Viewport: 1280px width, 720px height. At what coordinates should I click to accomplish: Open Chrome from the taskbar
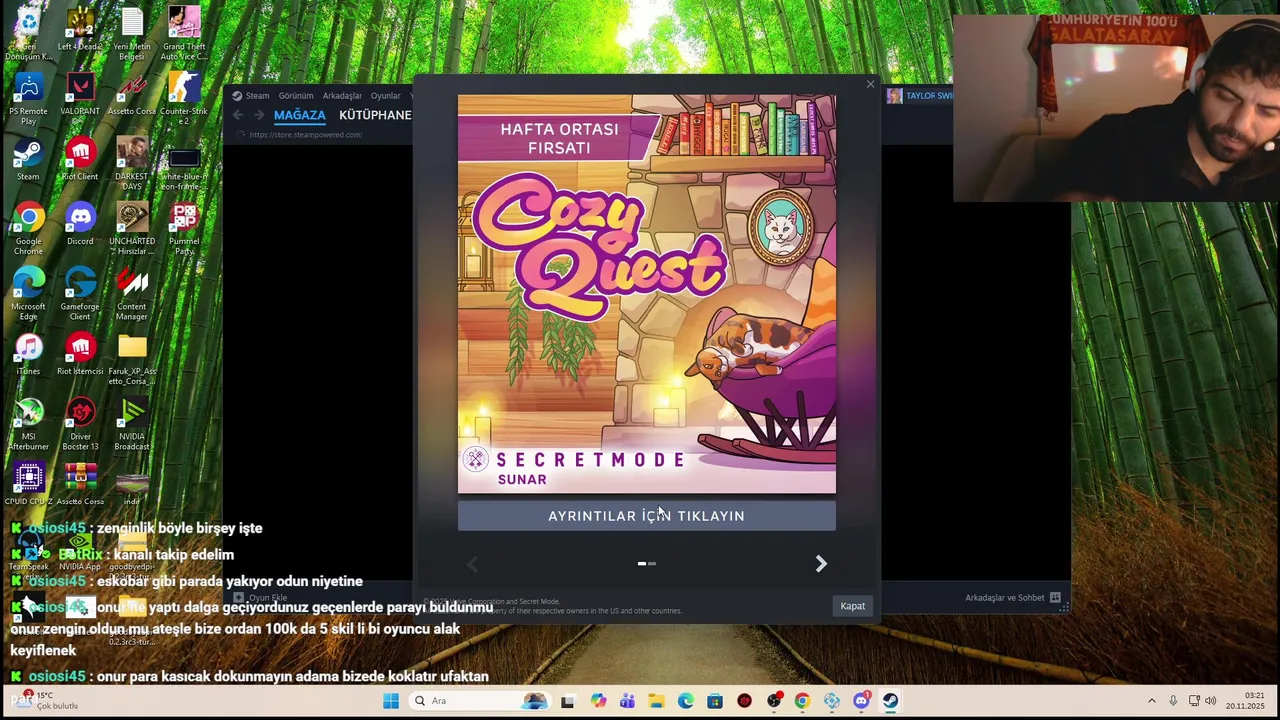click(802, 701)
